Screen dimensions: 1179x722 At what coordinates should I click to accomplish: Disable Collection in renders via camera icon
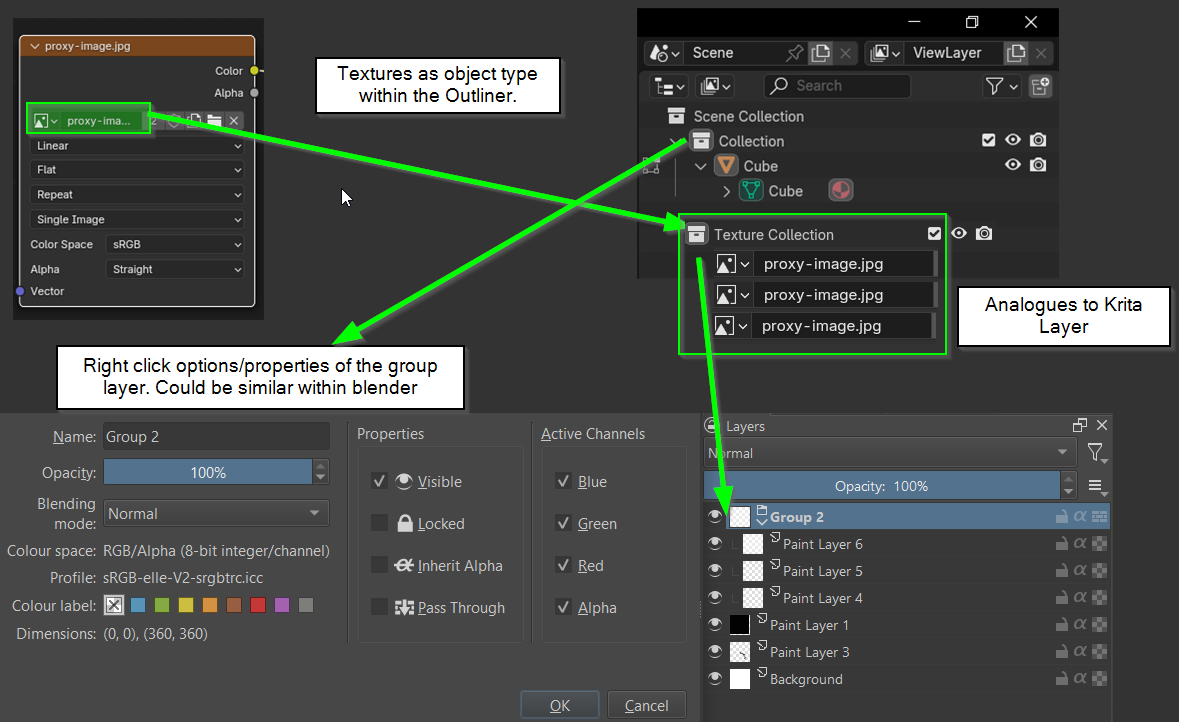click(1038, 140)
